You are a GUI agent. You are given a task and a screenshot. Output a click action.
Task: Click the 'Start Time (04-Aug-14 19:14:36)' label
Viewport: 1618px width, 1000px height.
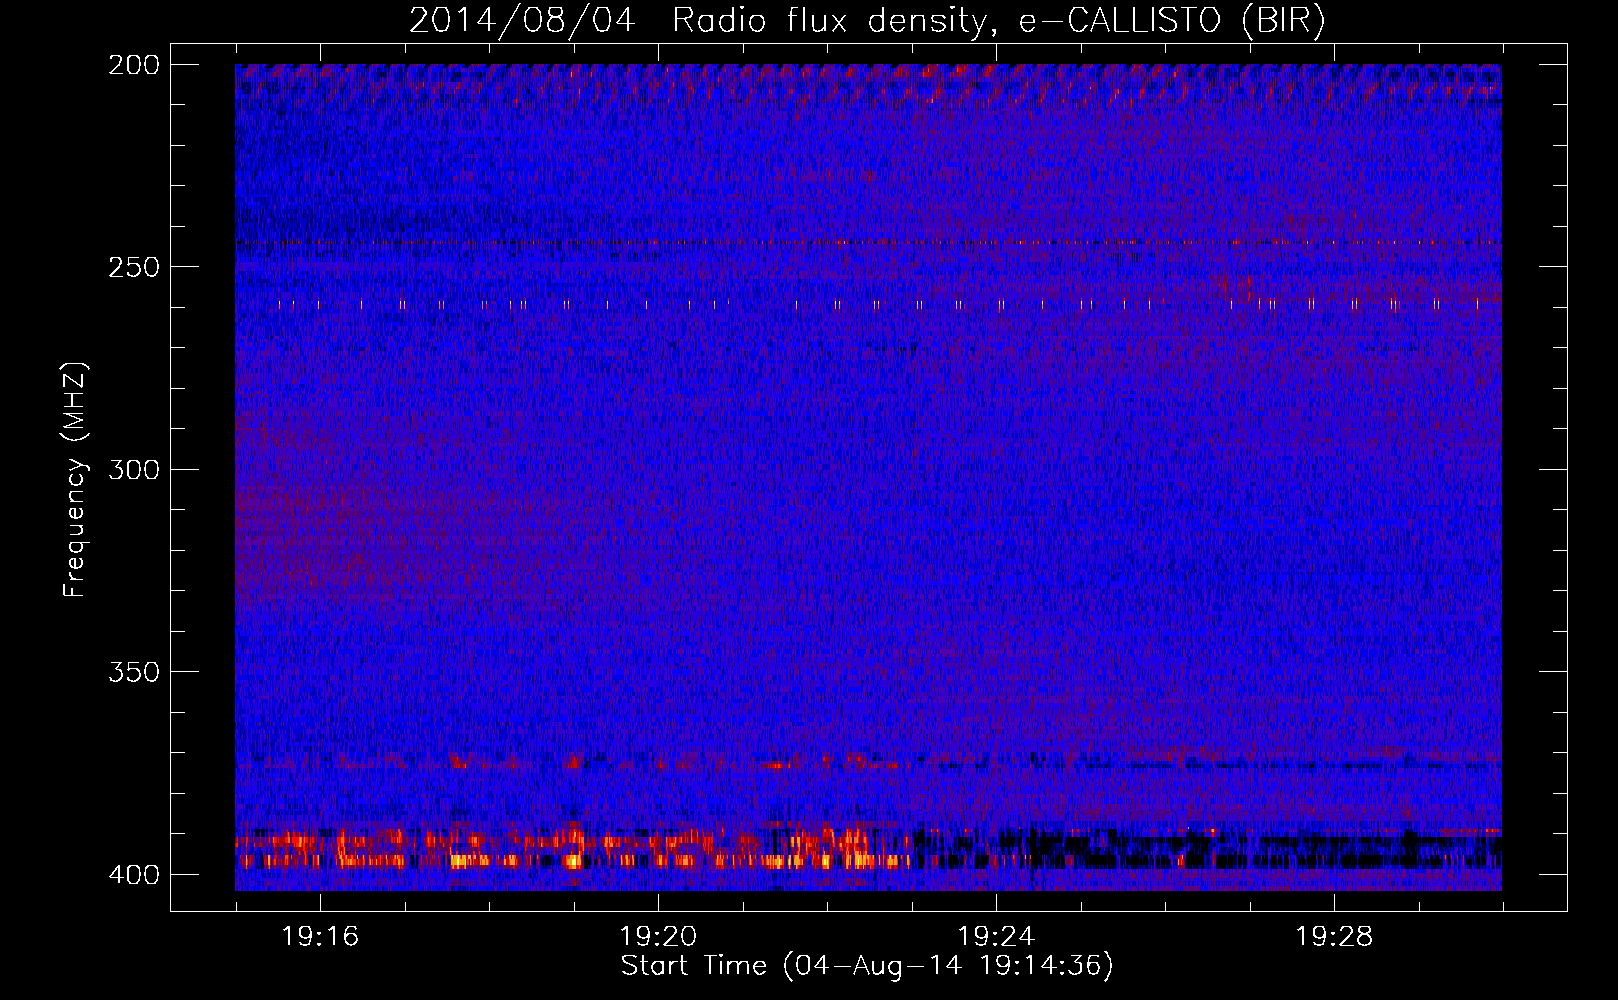pyautogui.click(x=867, y=966)
